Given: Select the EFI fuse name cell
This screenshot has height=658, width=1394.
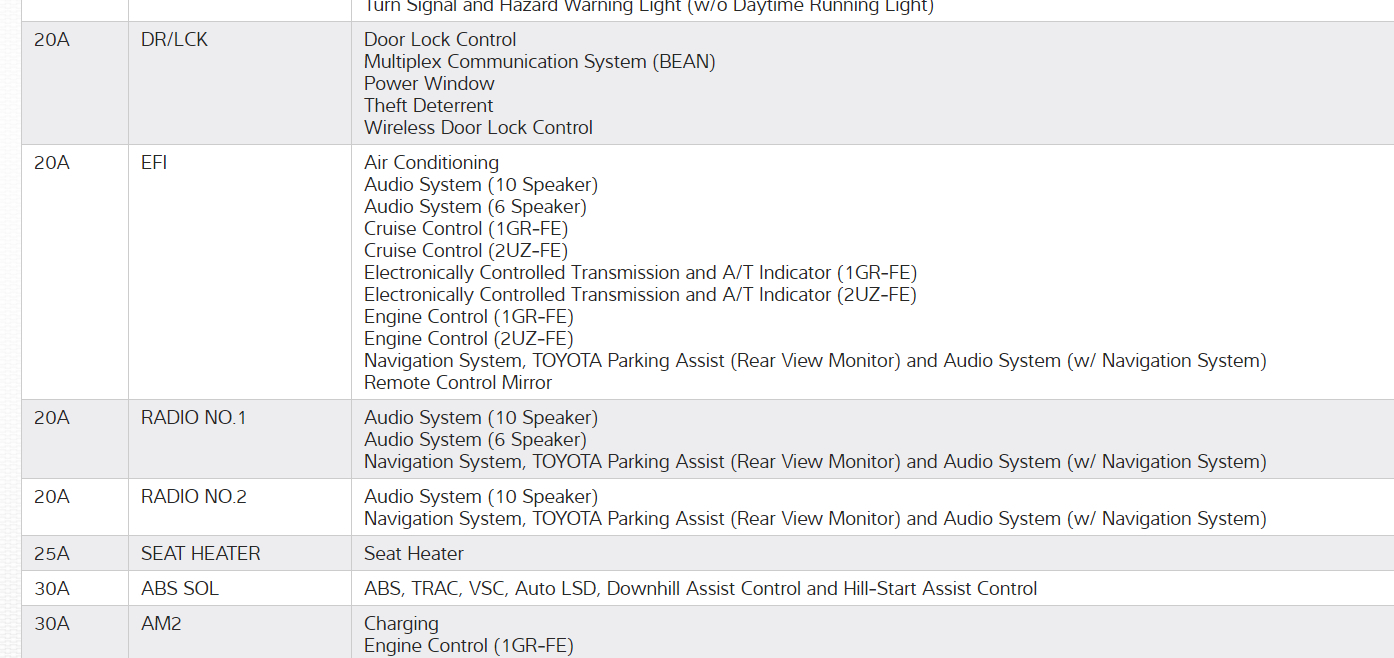Looking at the screenshot, I should point(154,163).
